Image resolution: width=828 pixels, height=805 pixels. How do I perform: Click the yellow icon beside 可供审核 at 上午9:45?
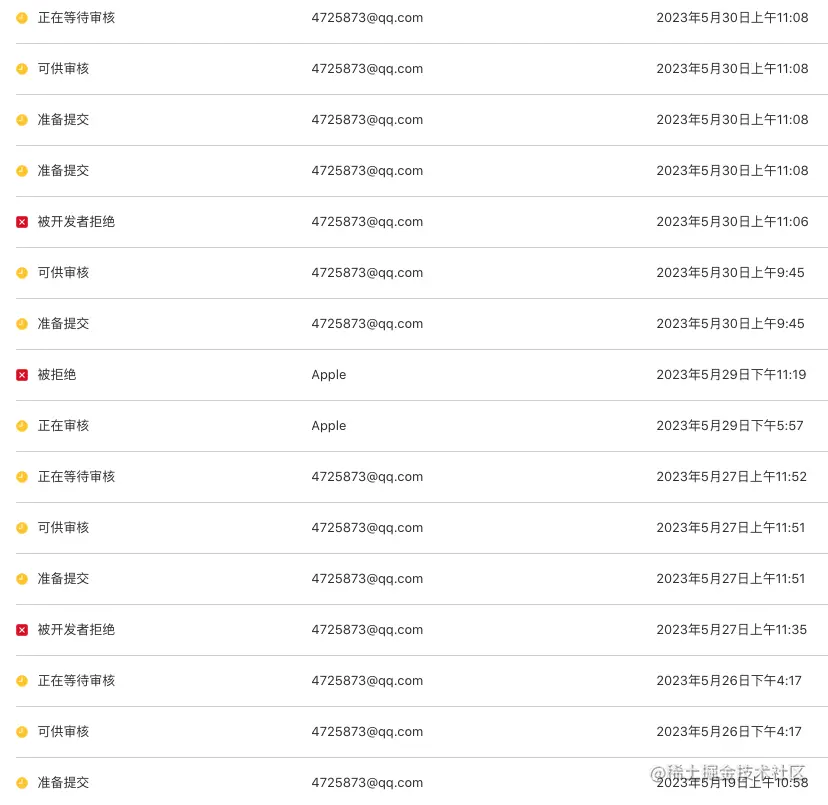22,273
